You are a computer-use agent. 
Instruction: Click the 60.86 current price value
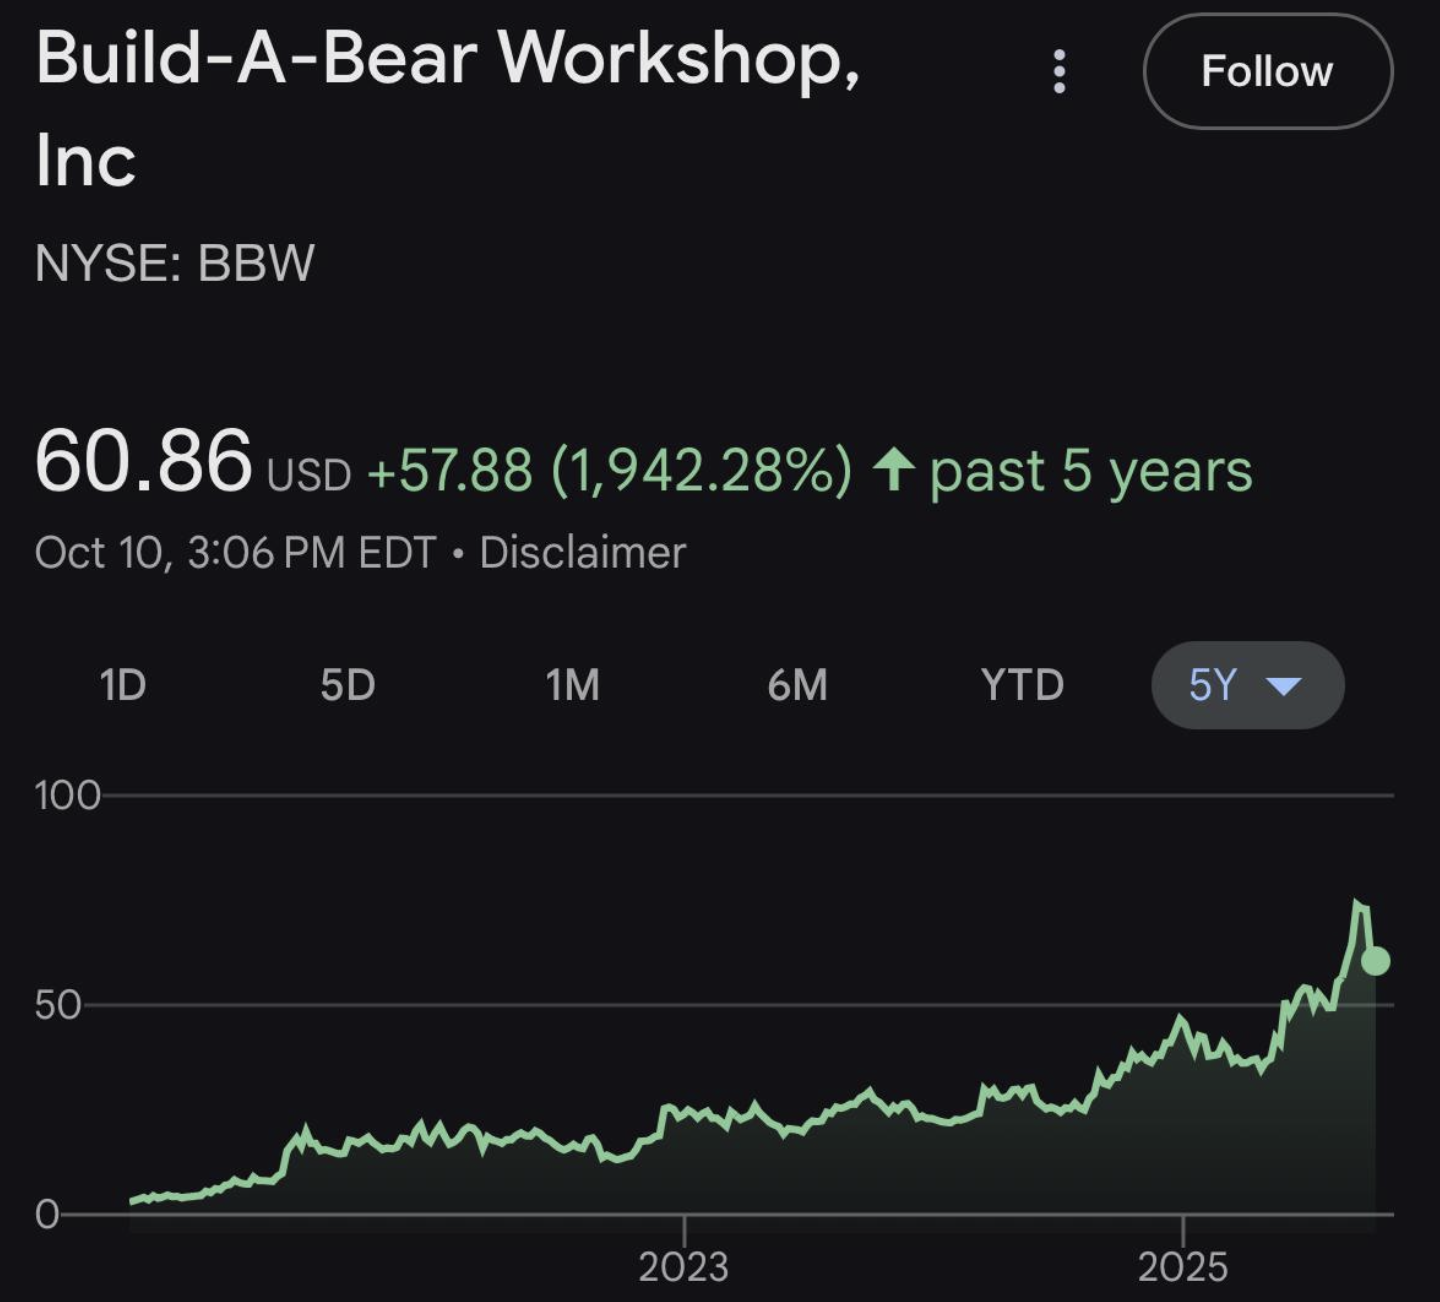143,461
